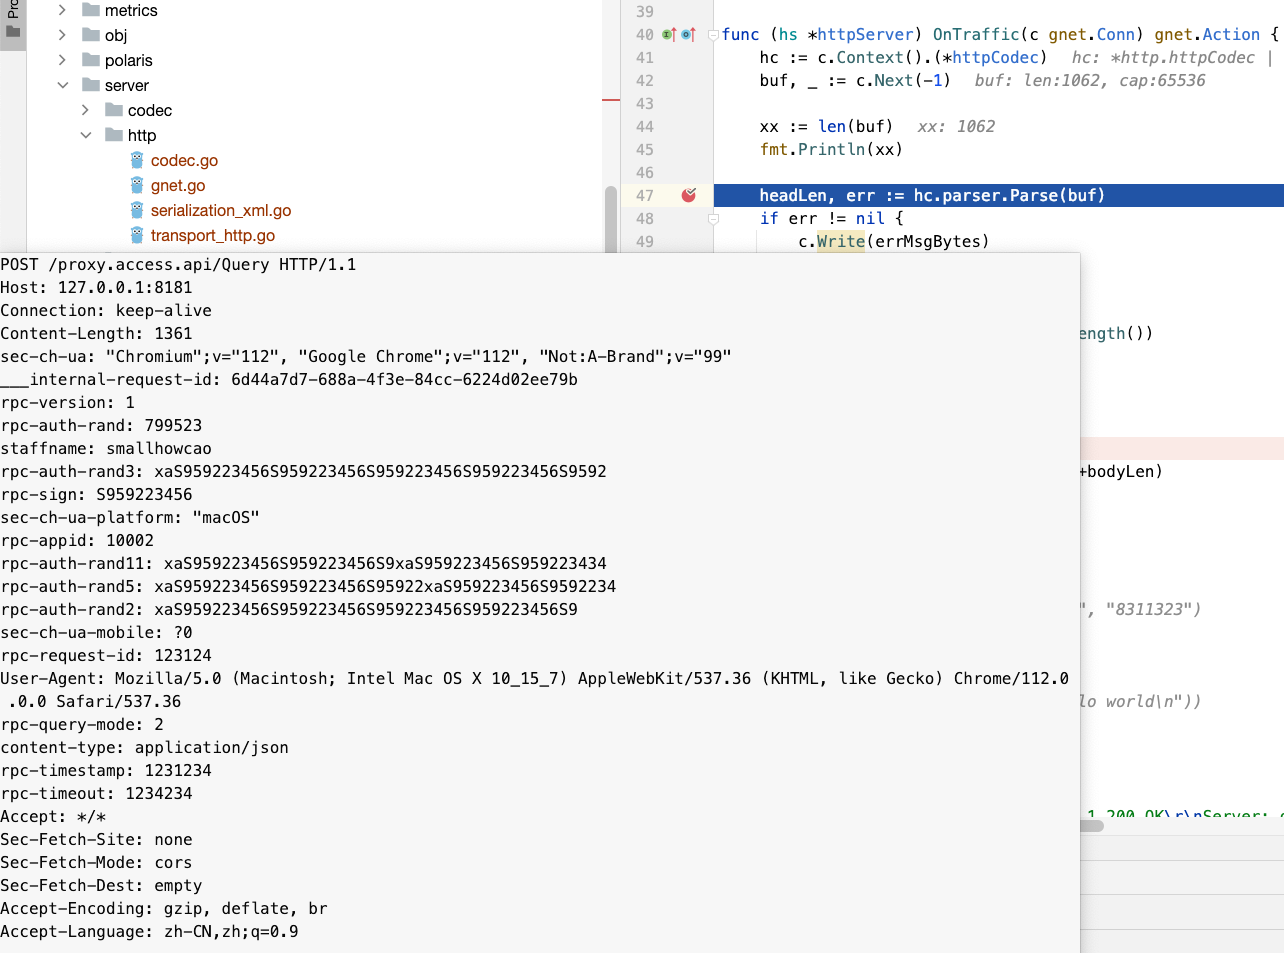Toggle the breakpoint beside headLen parsing line
This screenshot has width=1284, height=953.
tap(689, 196)
